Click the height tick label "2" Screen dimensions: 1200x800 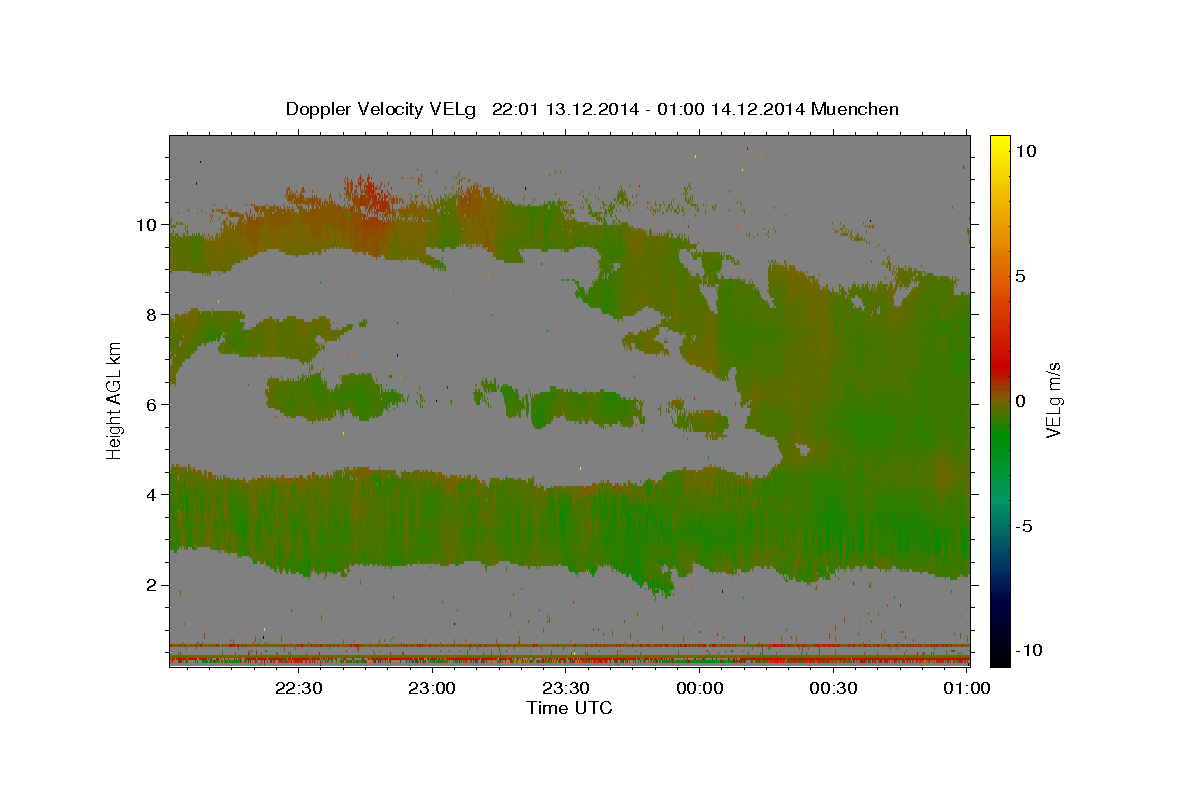point(153,585)
